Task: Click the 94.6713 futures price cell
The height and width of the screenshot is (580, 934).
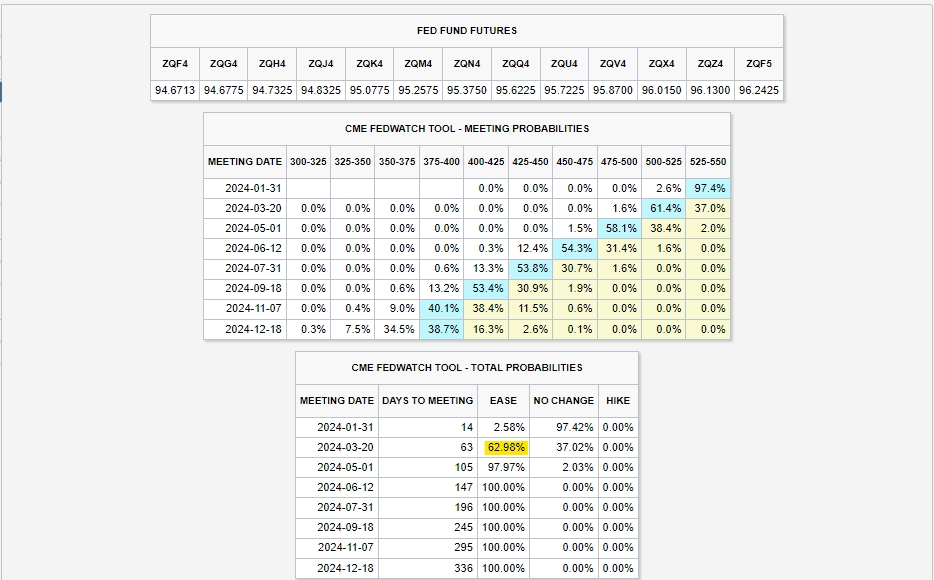Action: [175, 90]
